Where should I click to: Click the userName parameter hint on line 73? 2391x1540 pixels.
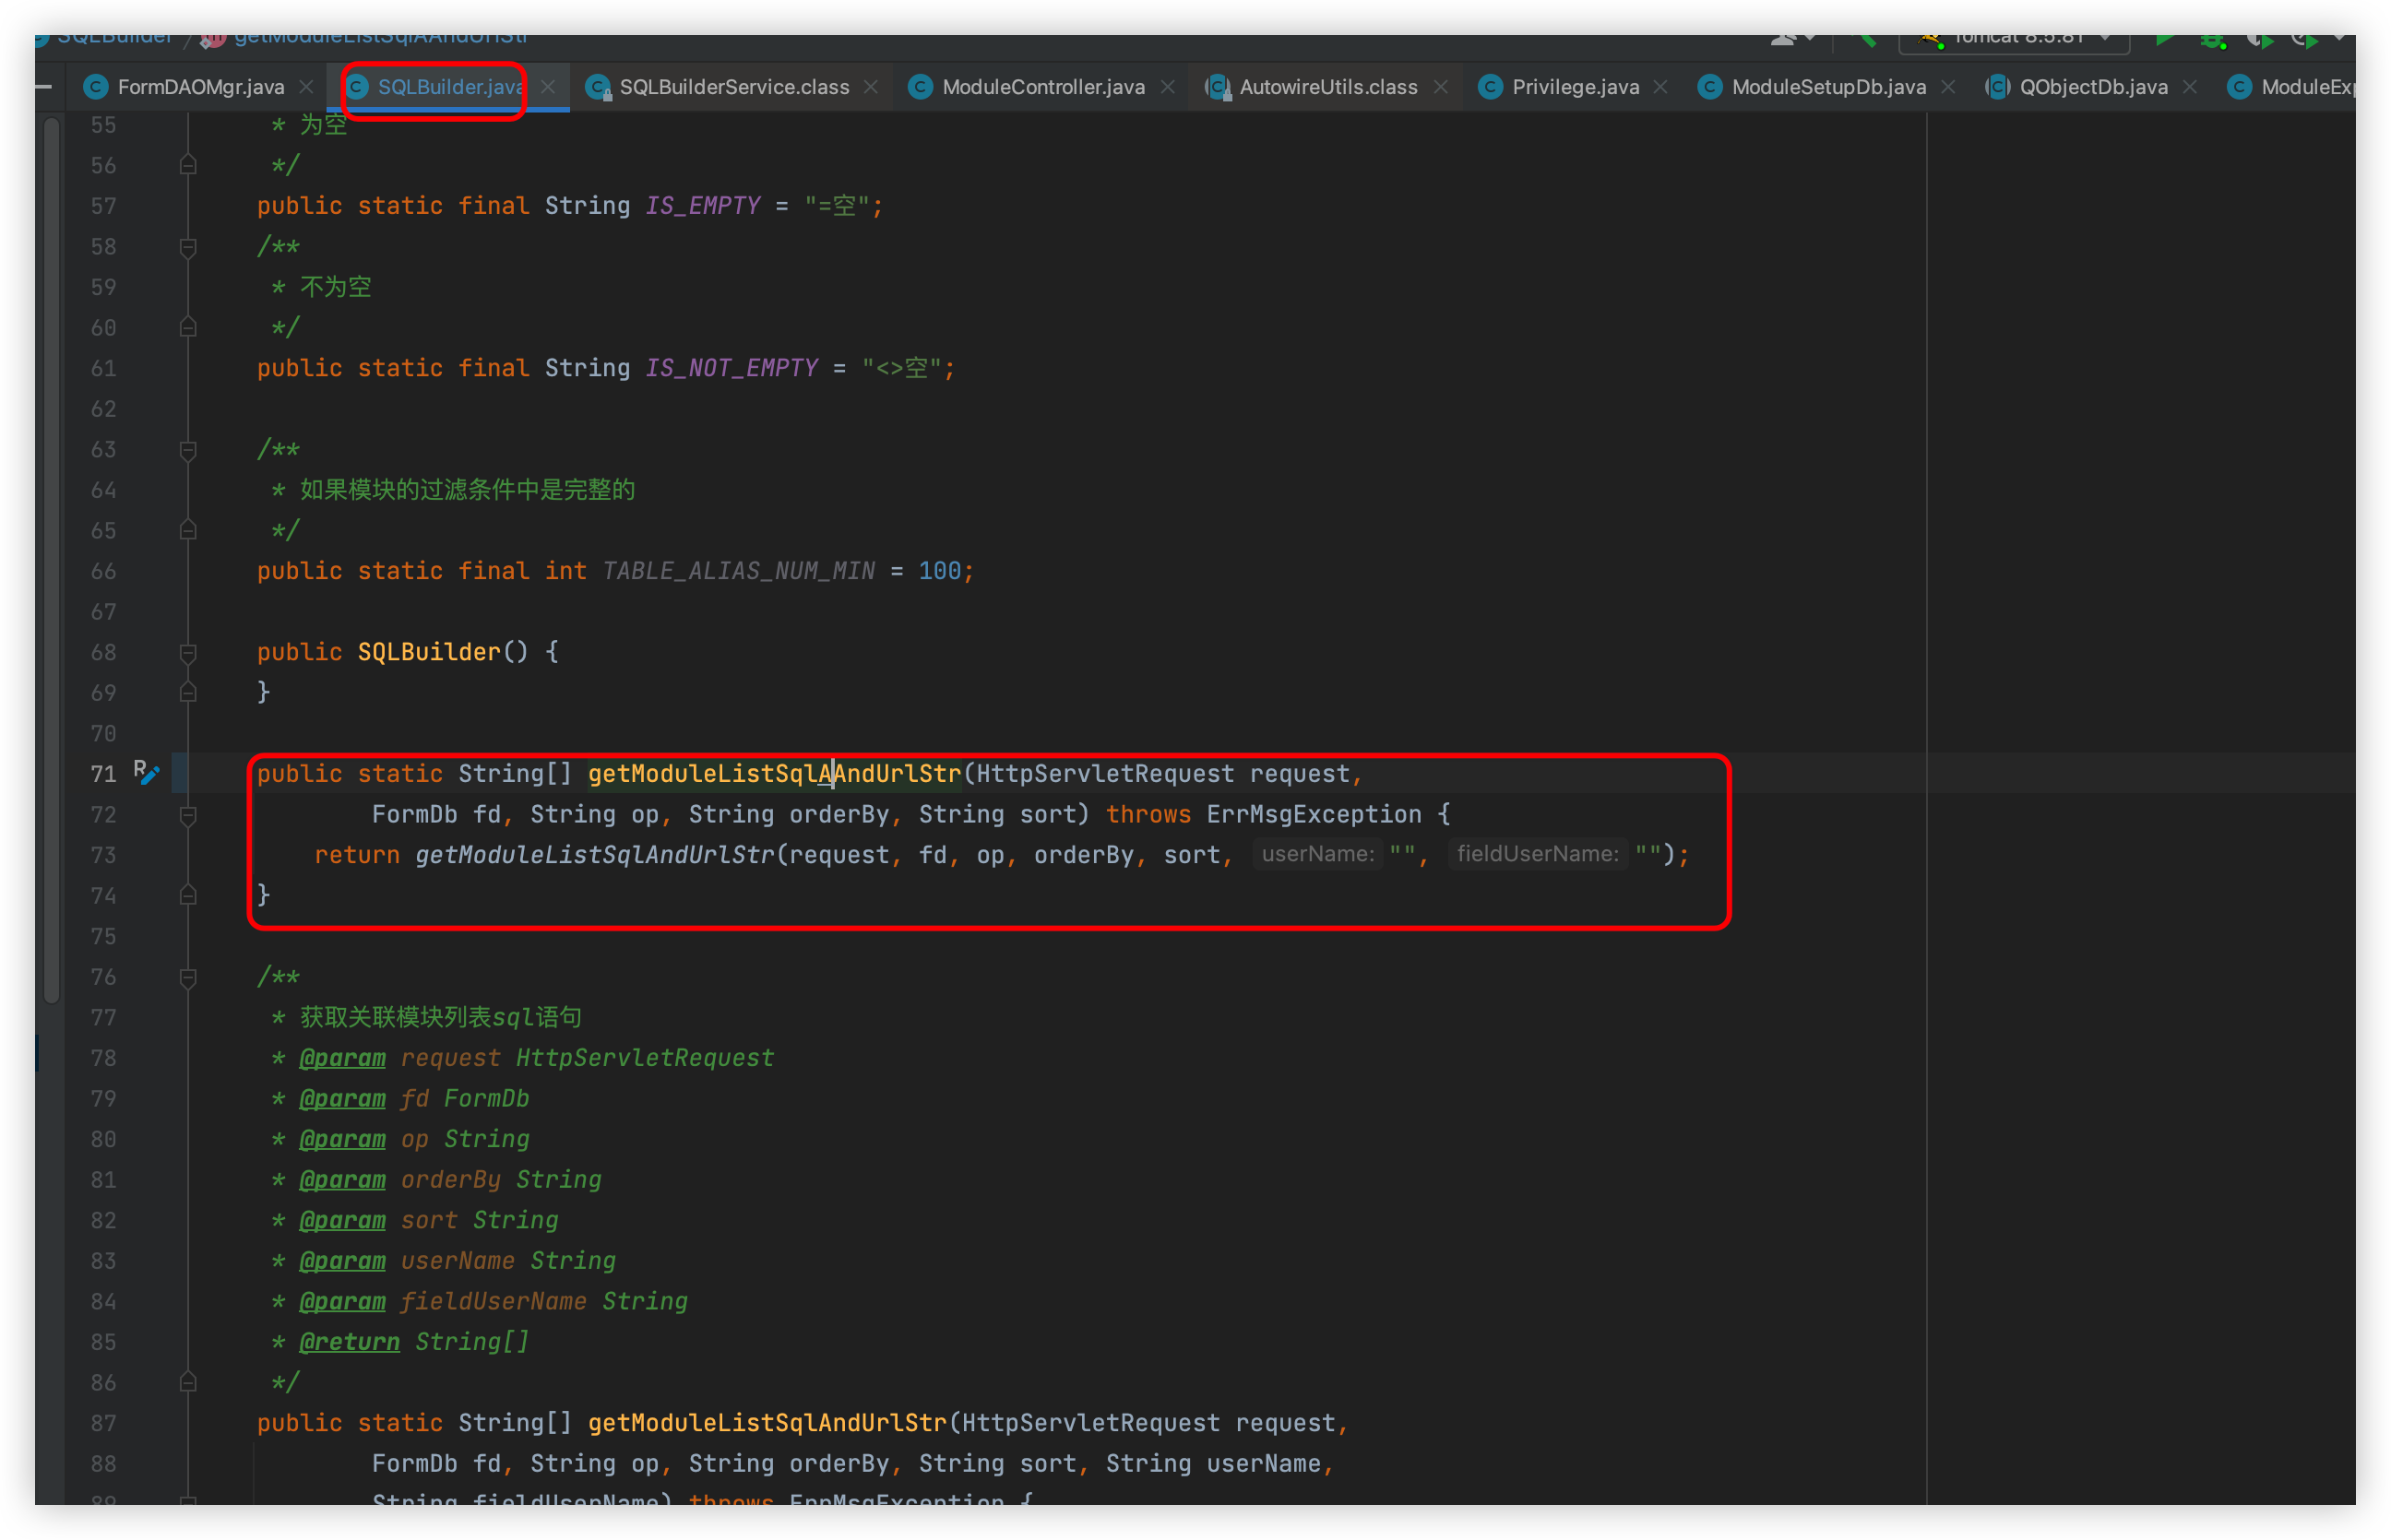pyautogui.click(x=1317, y=854)
